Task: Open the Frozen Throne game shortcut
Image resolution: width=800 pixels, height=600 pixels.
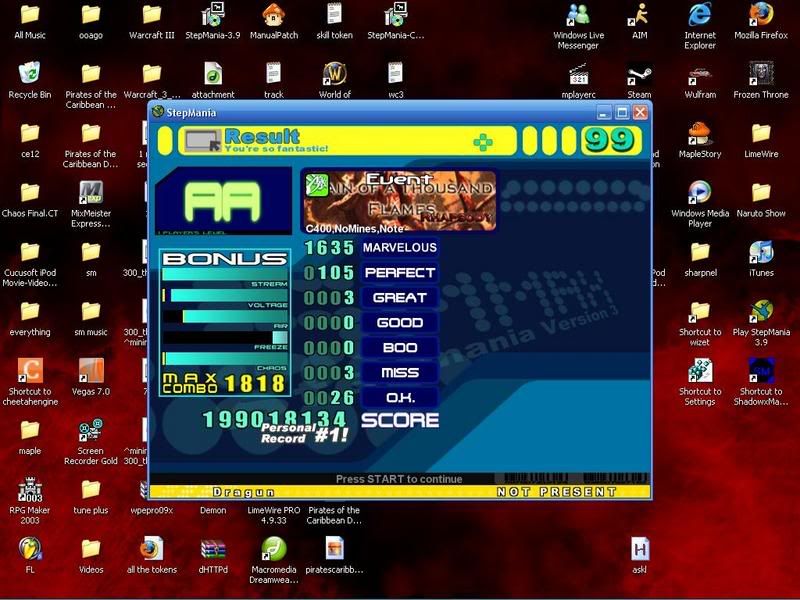Action: pyautogui.click(x=761, y=75)
